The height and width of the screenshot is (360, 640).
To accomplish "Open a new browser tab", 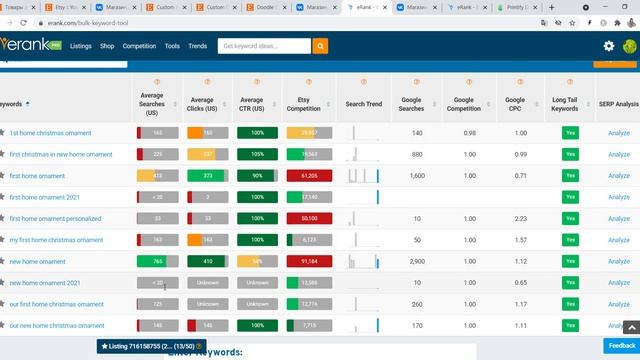I will (x=551, y=7).
